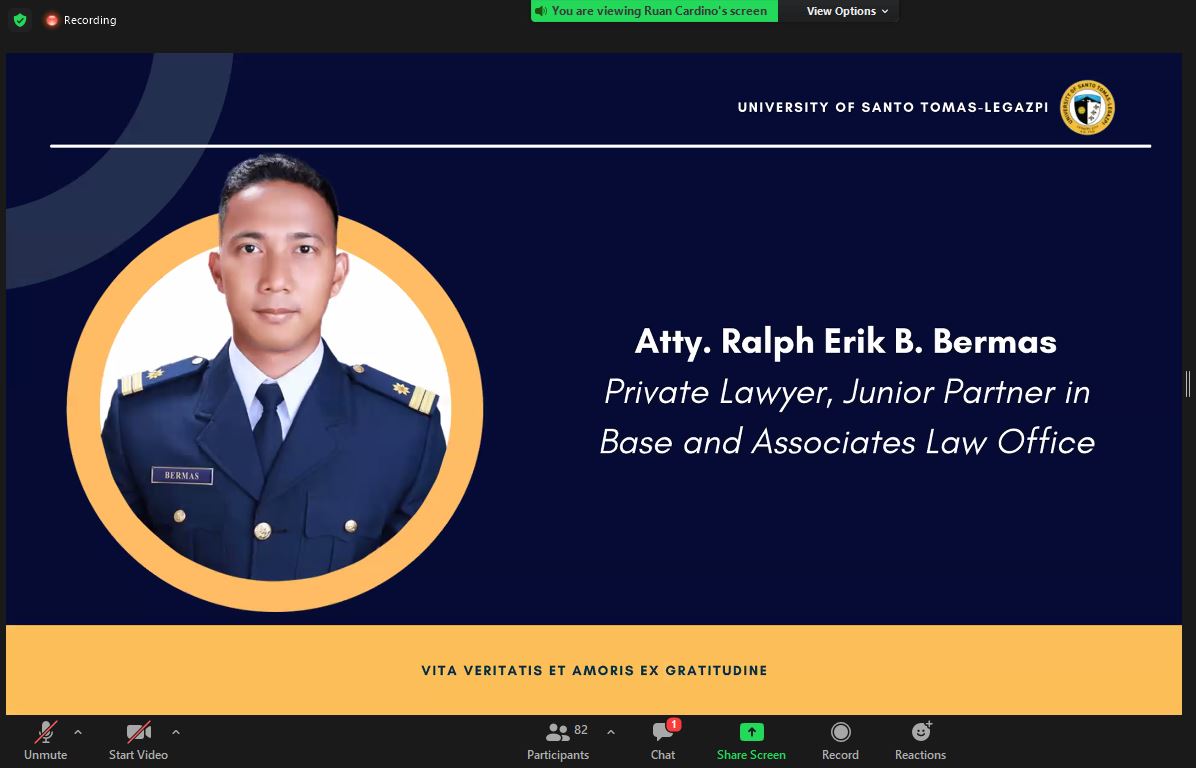Turn on camera with Start Video
The width and height of the screenshot is (1196, 768).
click(x=138, y=741)
